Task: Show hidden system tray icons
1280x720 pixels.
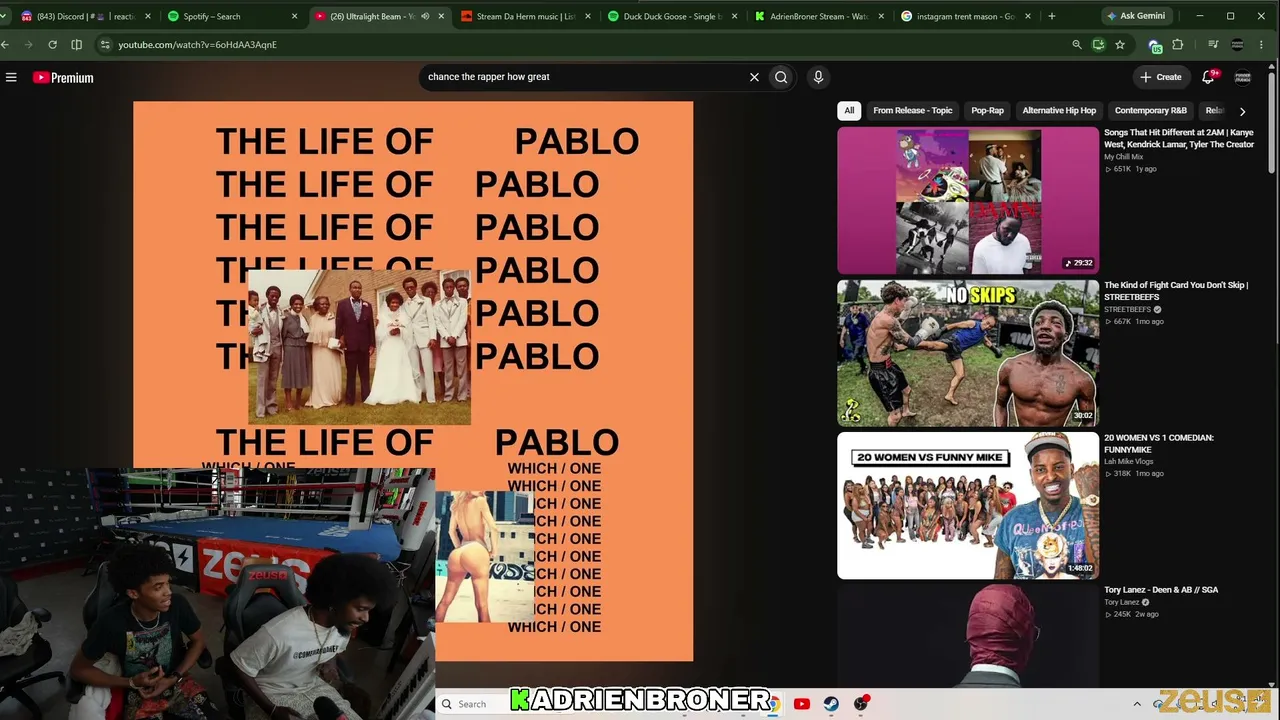Action: pos(1137,704)
